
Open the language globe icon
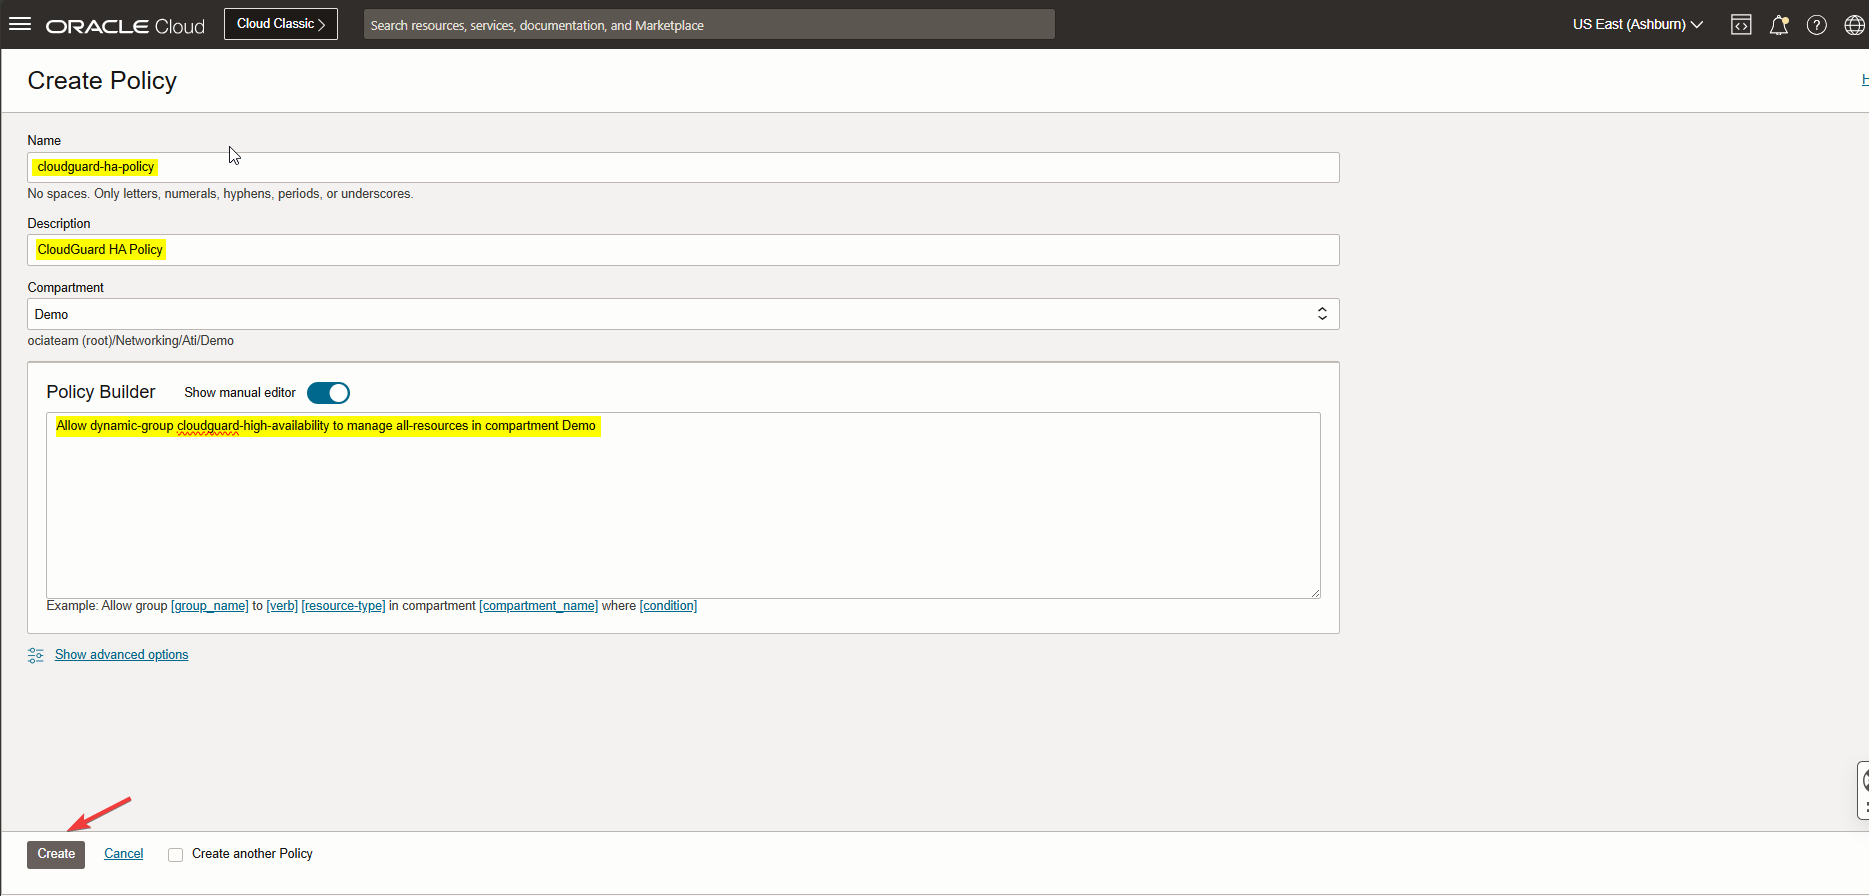pyautogui.click(x=1853, y=25)
